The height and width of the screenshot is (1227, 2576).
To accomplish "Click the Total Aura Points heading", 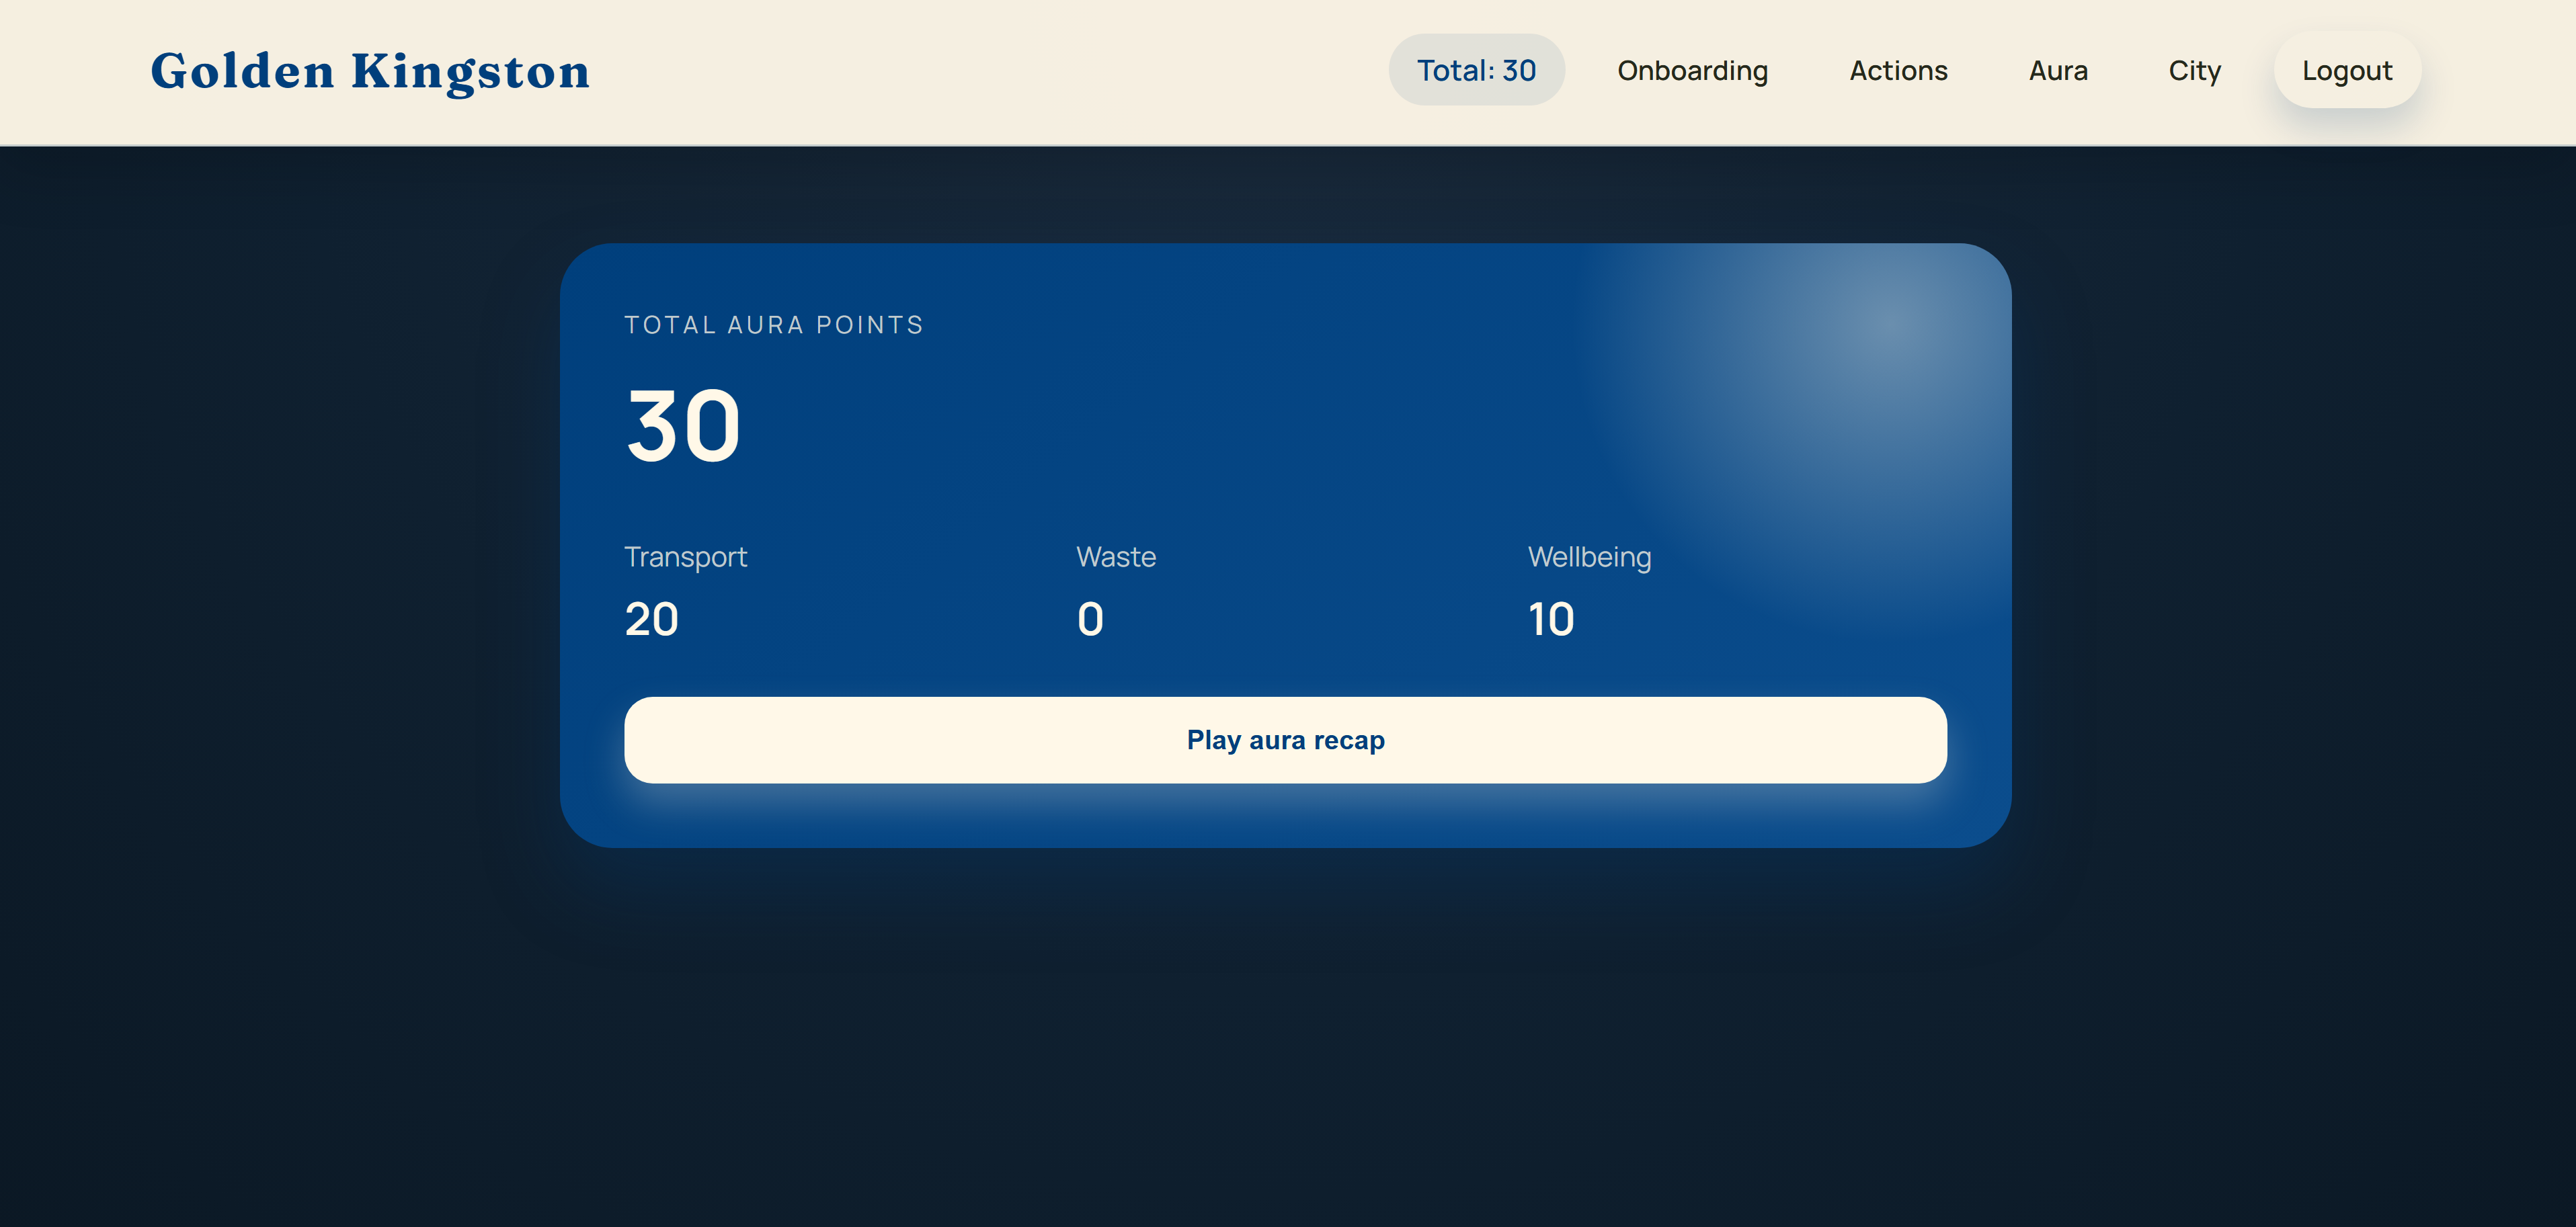I will coord(774,325).
